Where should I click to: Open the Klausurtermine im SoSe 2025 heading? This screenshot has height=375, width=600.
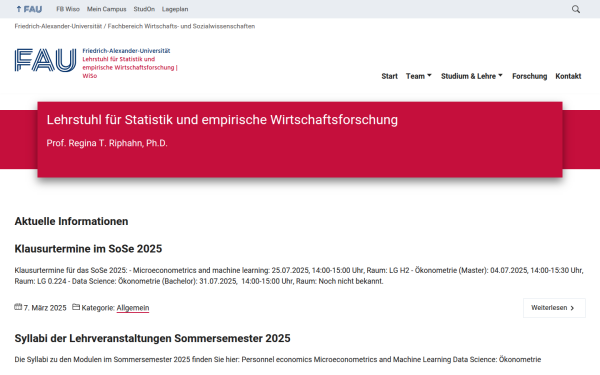pos(88,249)
